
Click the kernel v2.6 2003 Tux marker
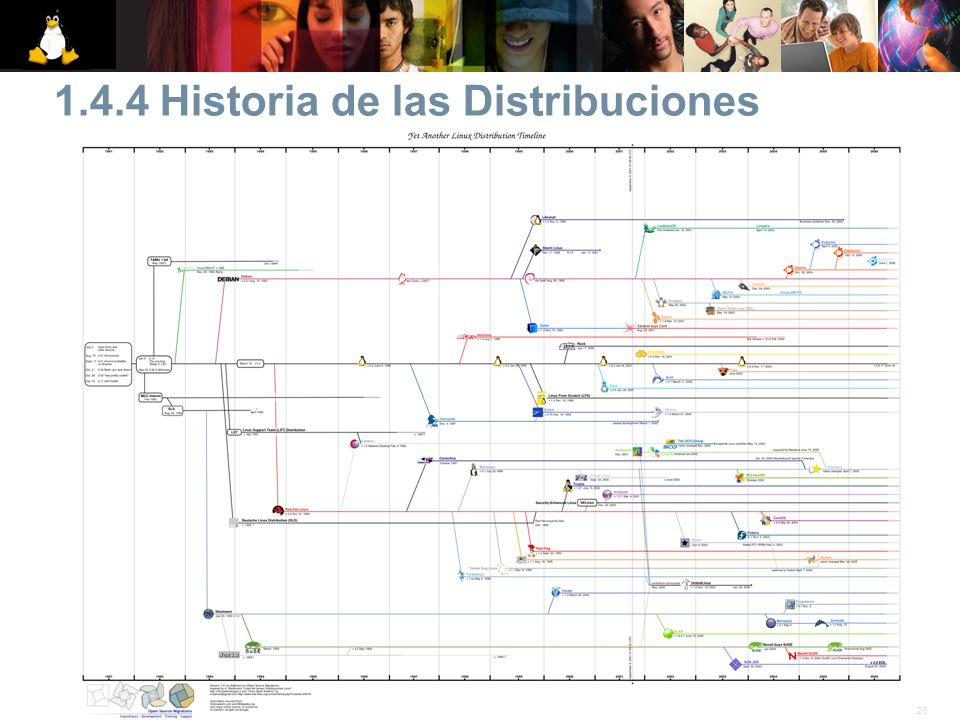[741, 361]
